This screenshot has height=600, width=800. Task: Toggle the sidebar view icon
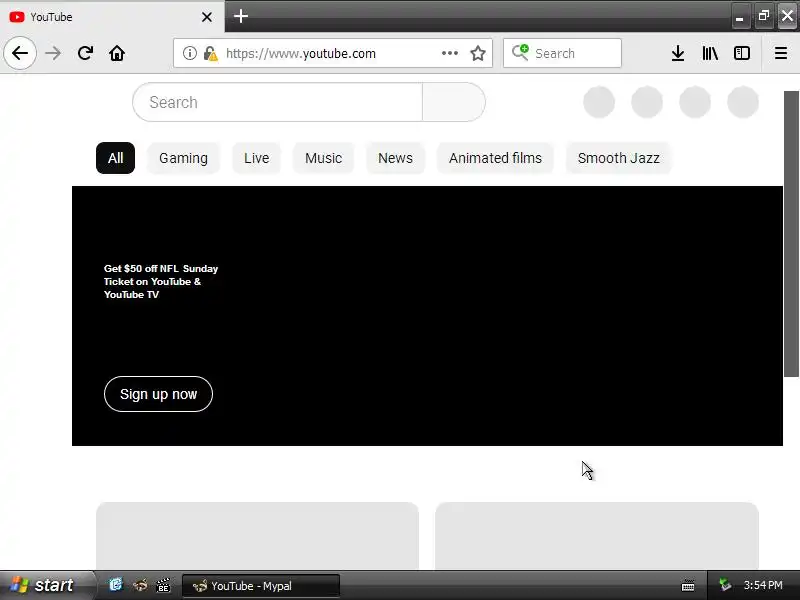[x=741, y=53]
